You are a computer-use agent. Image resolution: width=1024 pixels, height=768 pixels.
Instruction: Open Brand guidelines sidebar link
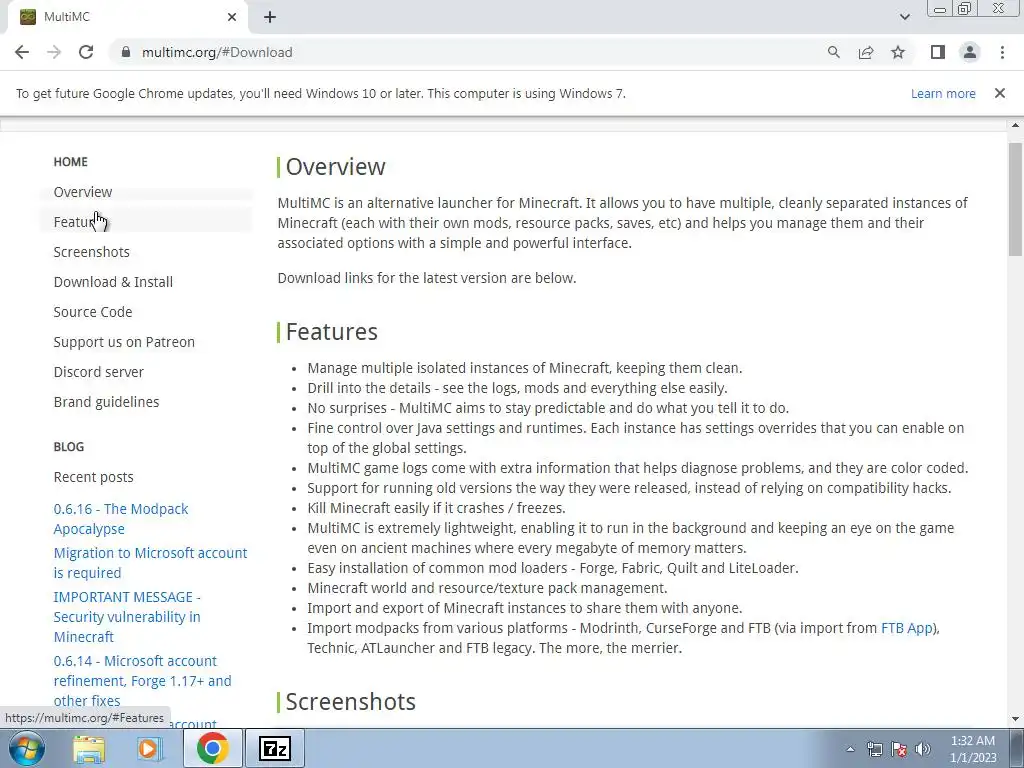click(106, 402)
